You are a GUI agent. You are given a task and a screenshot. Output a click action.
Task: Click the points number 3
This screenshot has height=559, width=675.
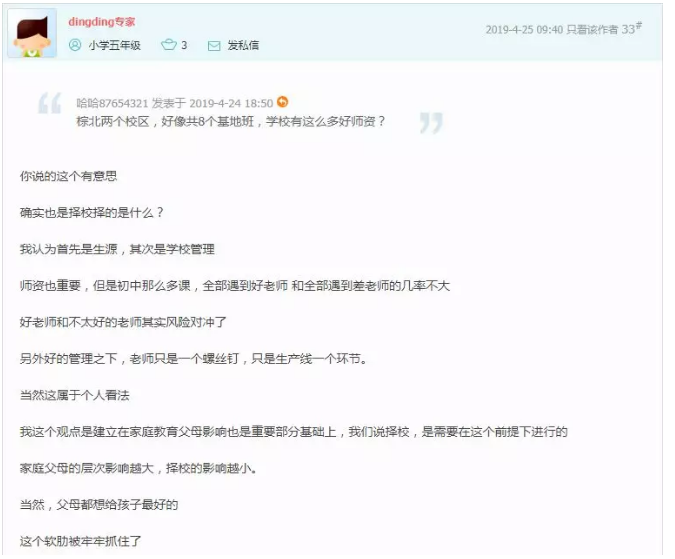[x=184, y=45]
